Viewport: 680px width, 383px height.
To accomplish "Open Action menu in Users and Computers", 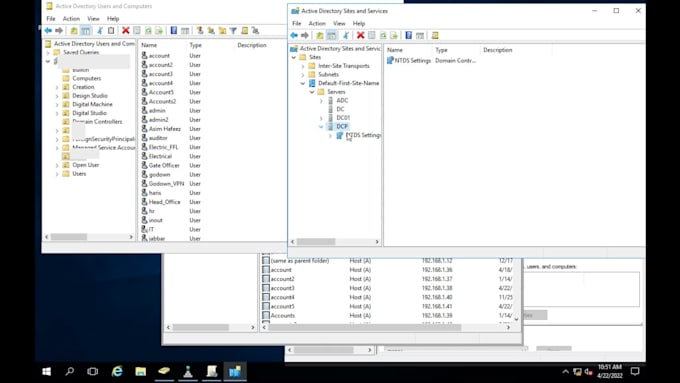I will coord(71,19).
